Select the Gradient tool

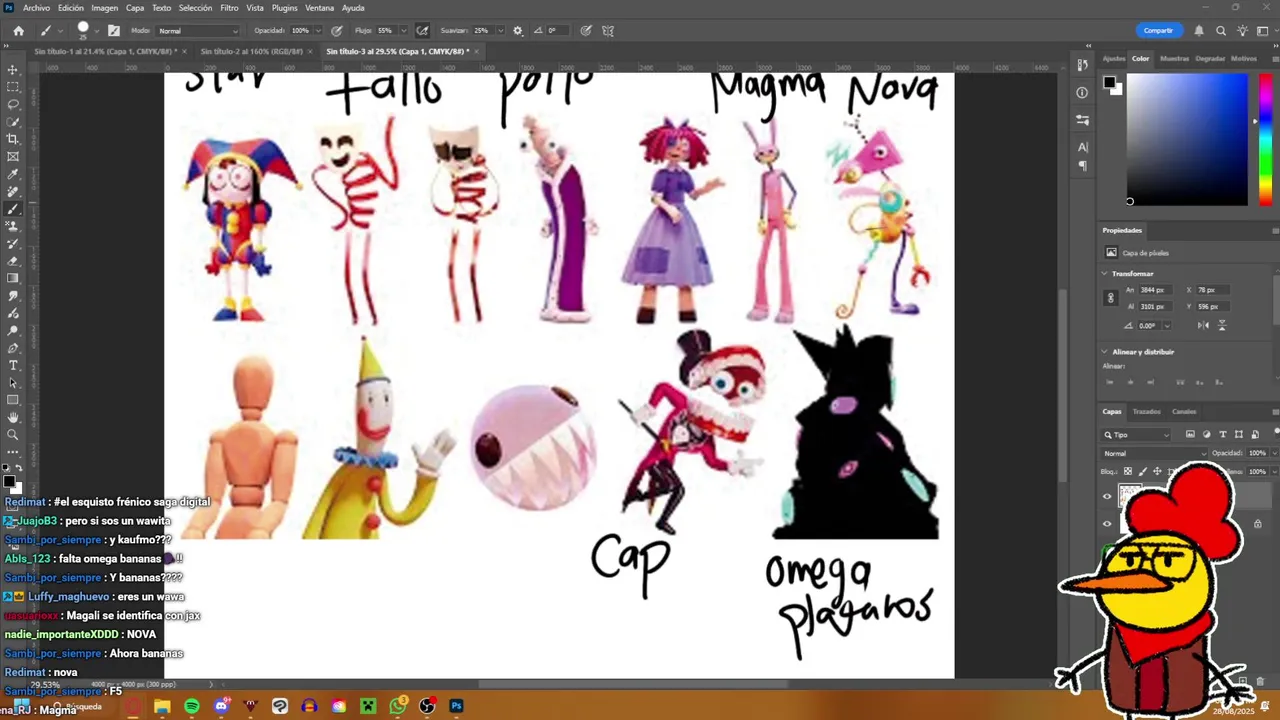tap(13, 278)
